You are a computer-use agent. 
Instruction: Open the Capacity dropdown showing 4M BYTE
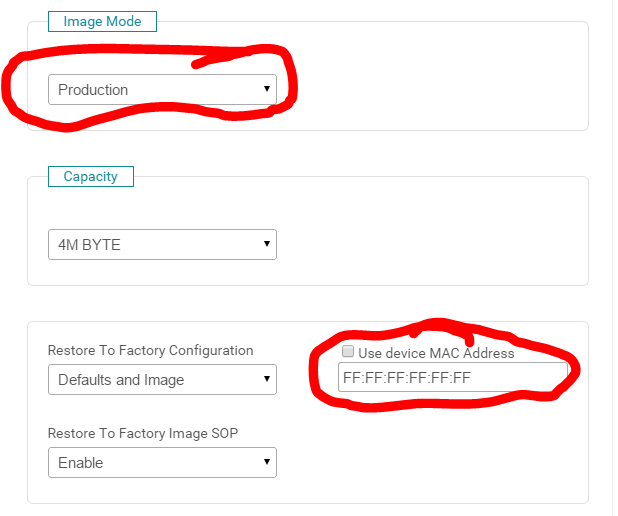click(162, 244)
